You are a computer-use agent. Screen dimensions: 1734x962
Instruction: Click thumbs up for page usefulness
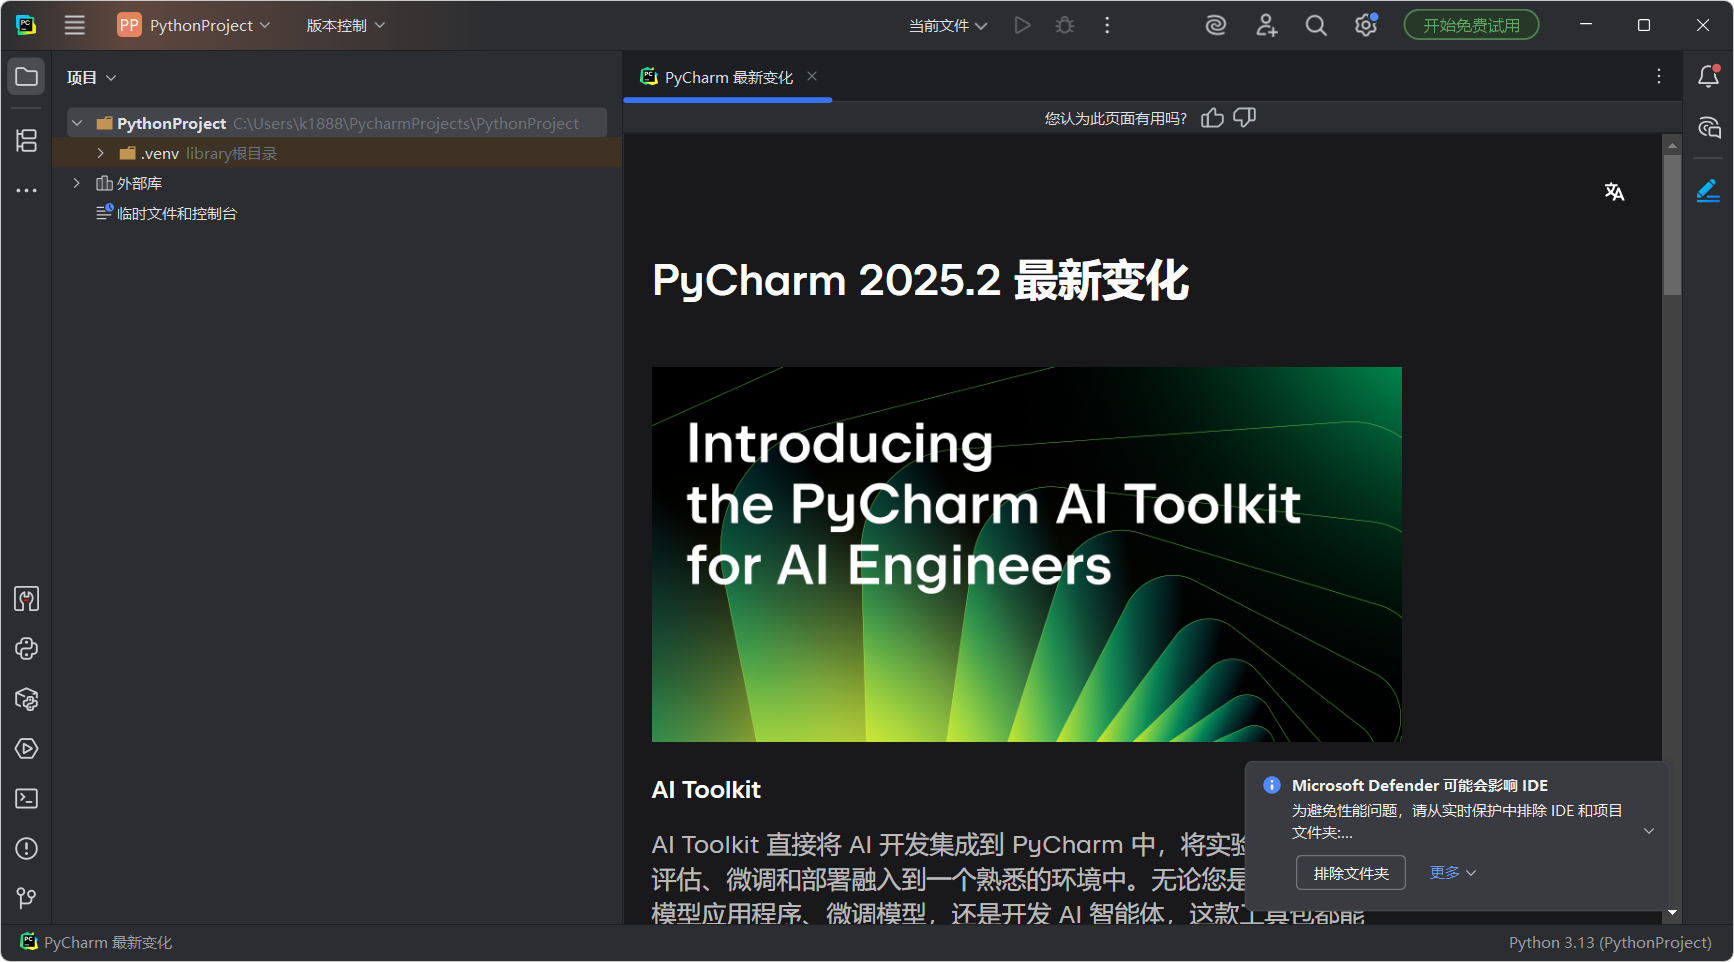tap(1212, 118)
